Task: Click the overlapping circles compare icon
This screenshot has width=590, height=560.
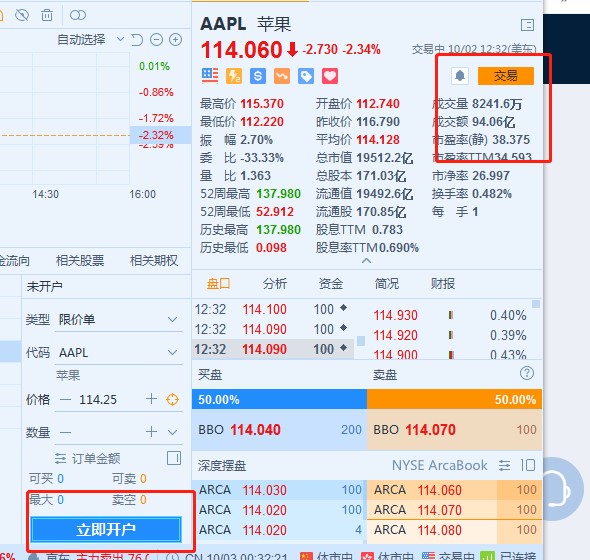Action: tap(78, 15)
